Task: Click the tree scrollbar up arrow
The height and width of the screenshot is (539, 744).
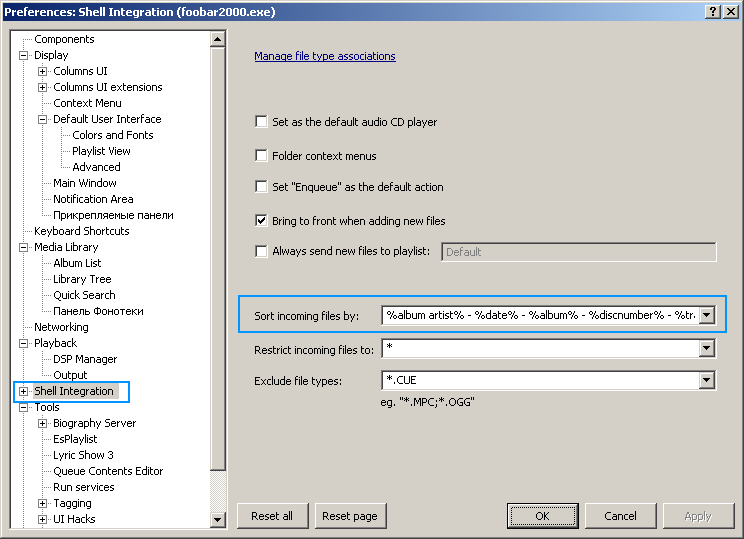Action: point(217,39)
